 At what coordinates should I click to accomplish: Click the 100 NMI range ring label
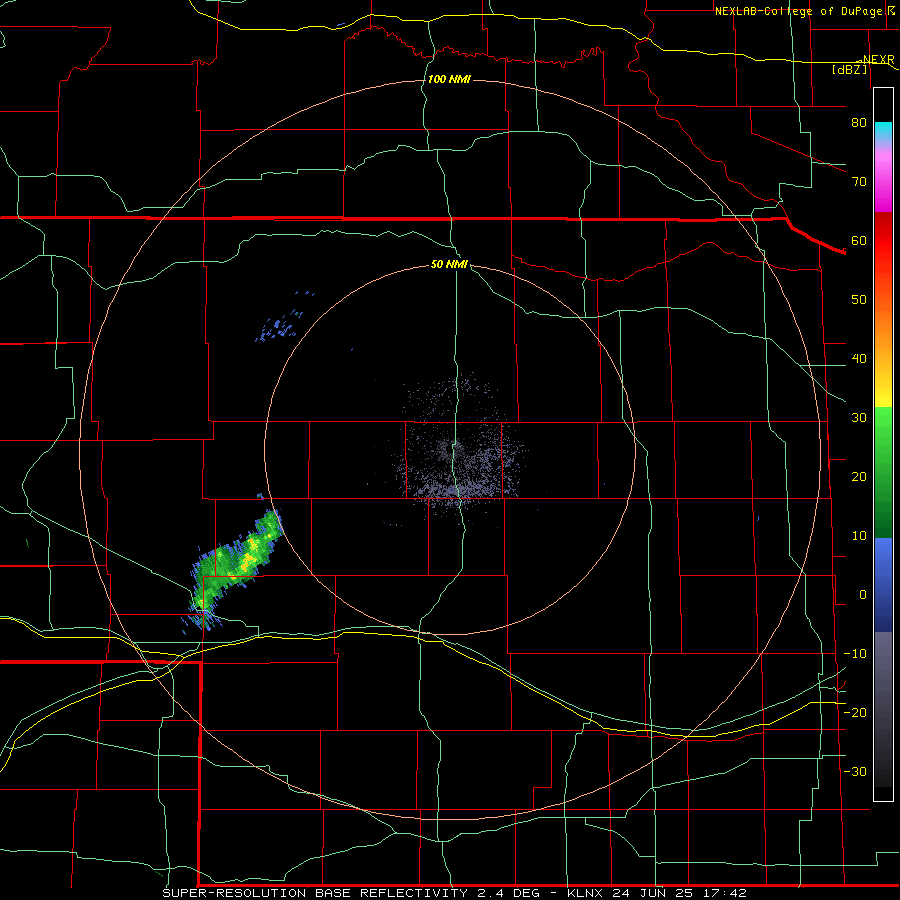[449, 79]
